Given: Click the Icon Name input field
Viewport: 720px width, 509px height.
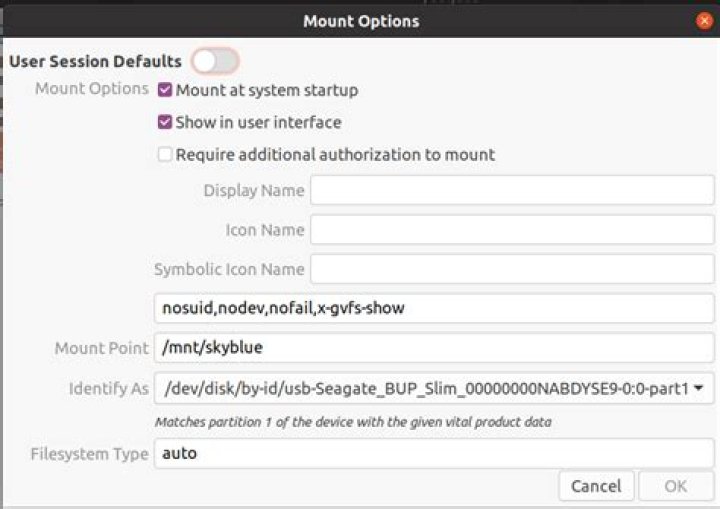Looking at the screenshot, I should pyautogui.click(x=512, y=229).
